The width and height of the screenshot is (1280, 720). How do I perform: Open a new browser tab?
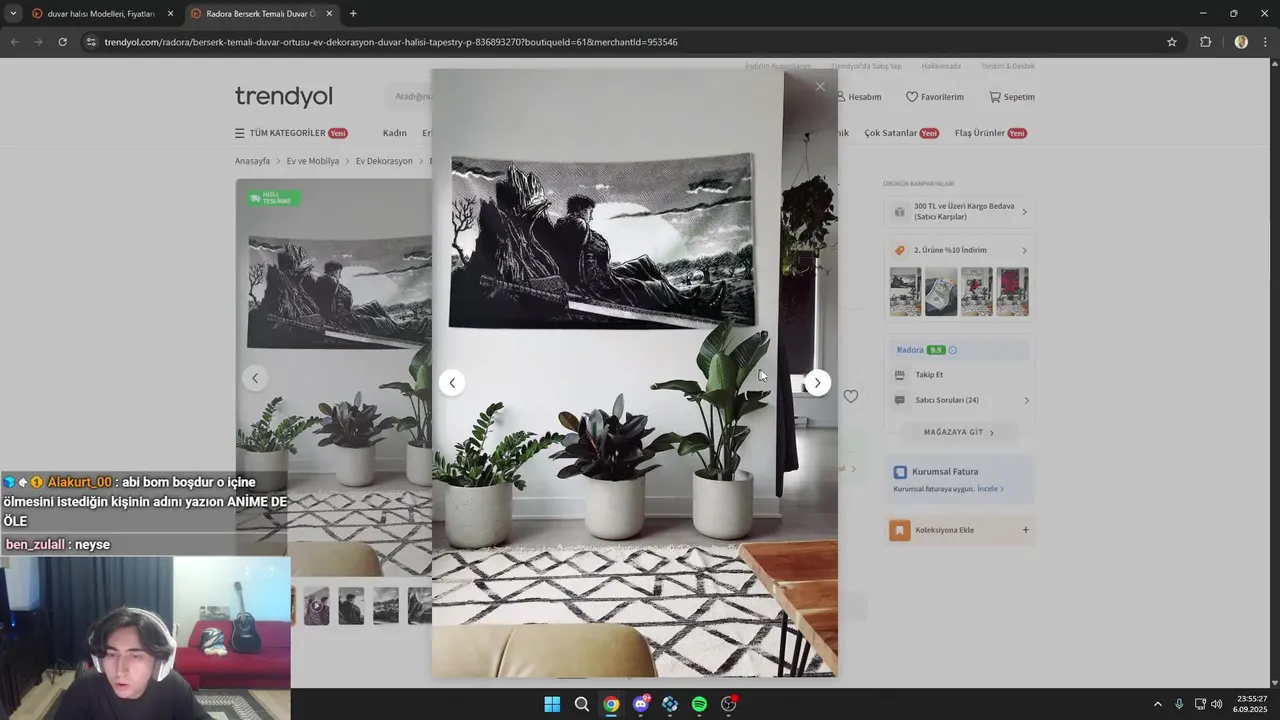click(353, 14)
